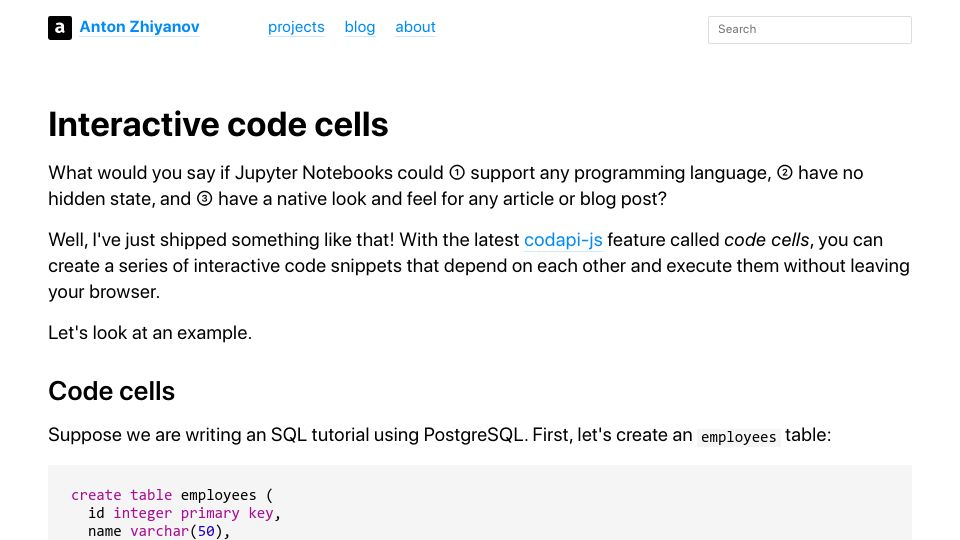Viewport: 960px width, 540px height.
Task: Visit the about page
Action: click(x=415, y=27)
